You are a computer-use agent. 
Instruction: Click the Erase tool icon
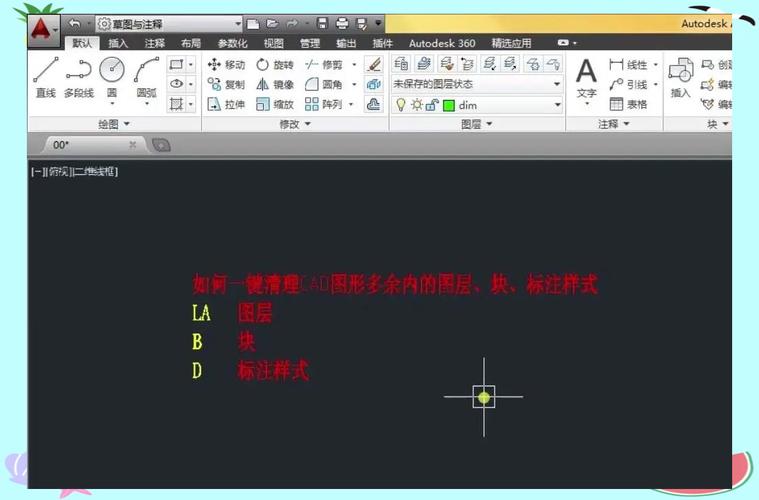coord(374,64)
